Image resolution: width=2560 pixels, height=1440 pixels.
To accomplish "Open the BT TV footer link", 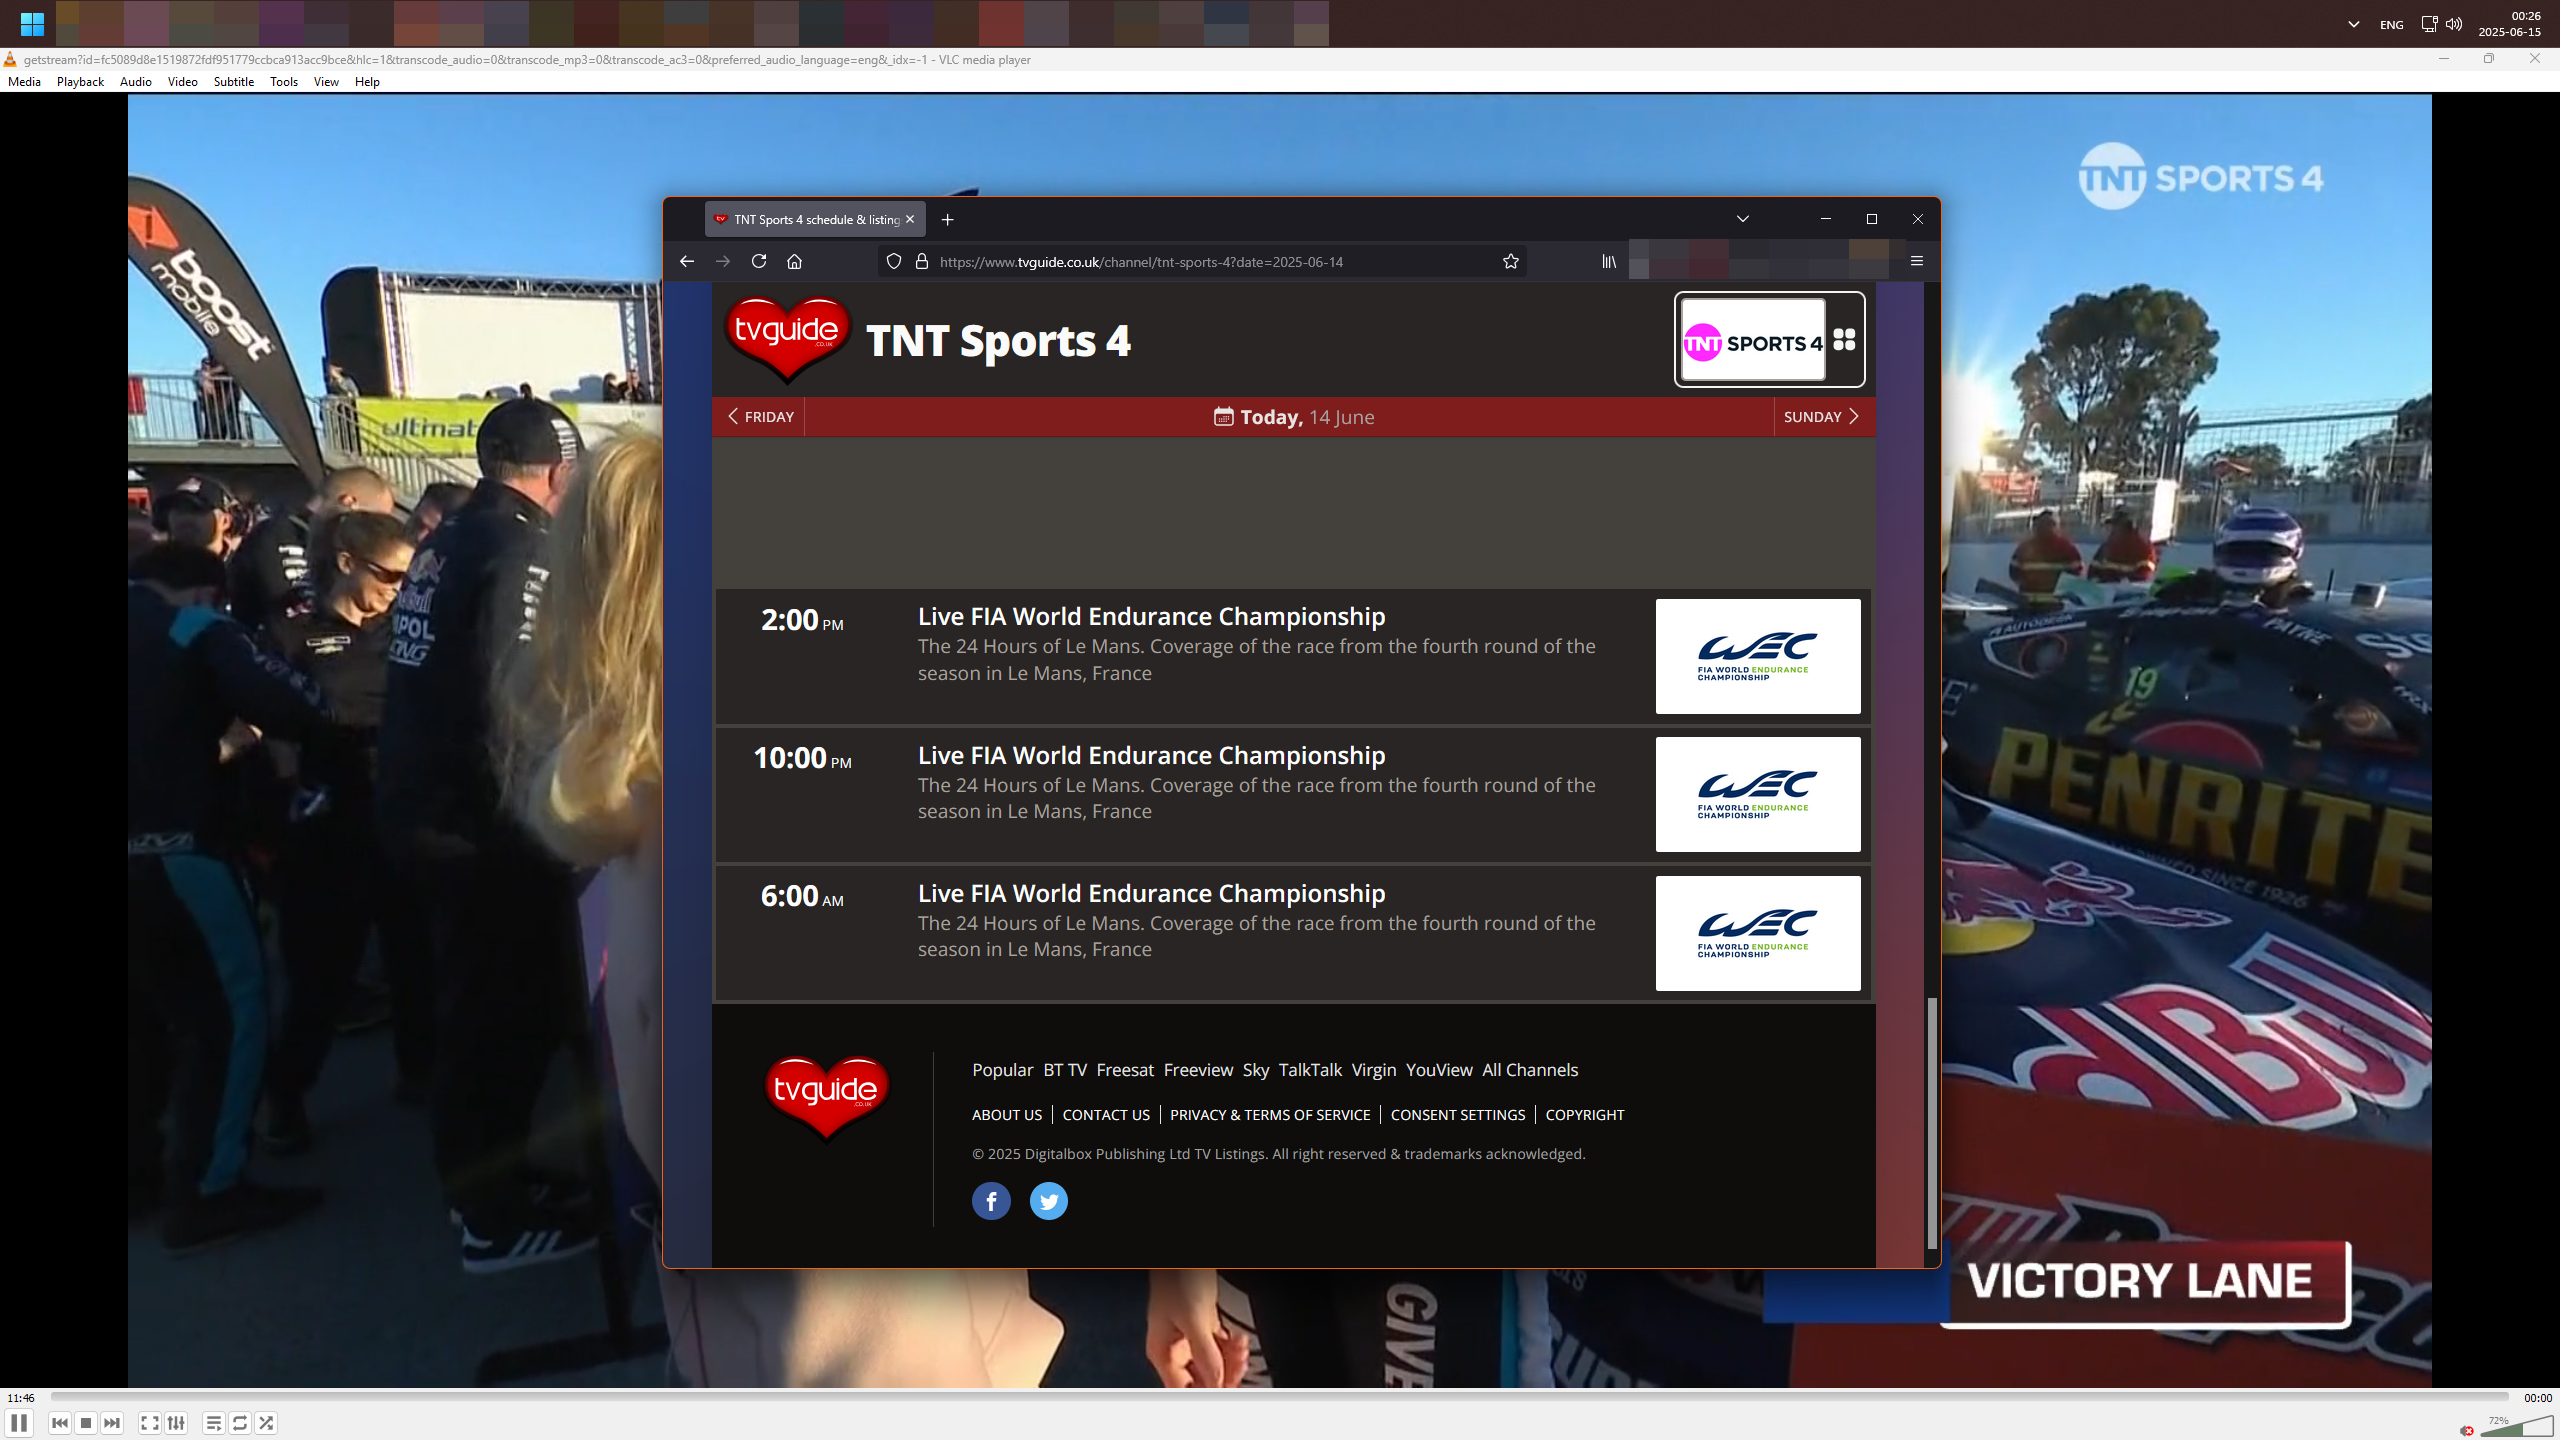I will [1065, 1070].
